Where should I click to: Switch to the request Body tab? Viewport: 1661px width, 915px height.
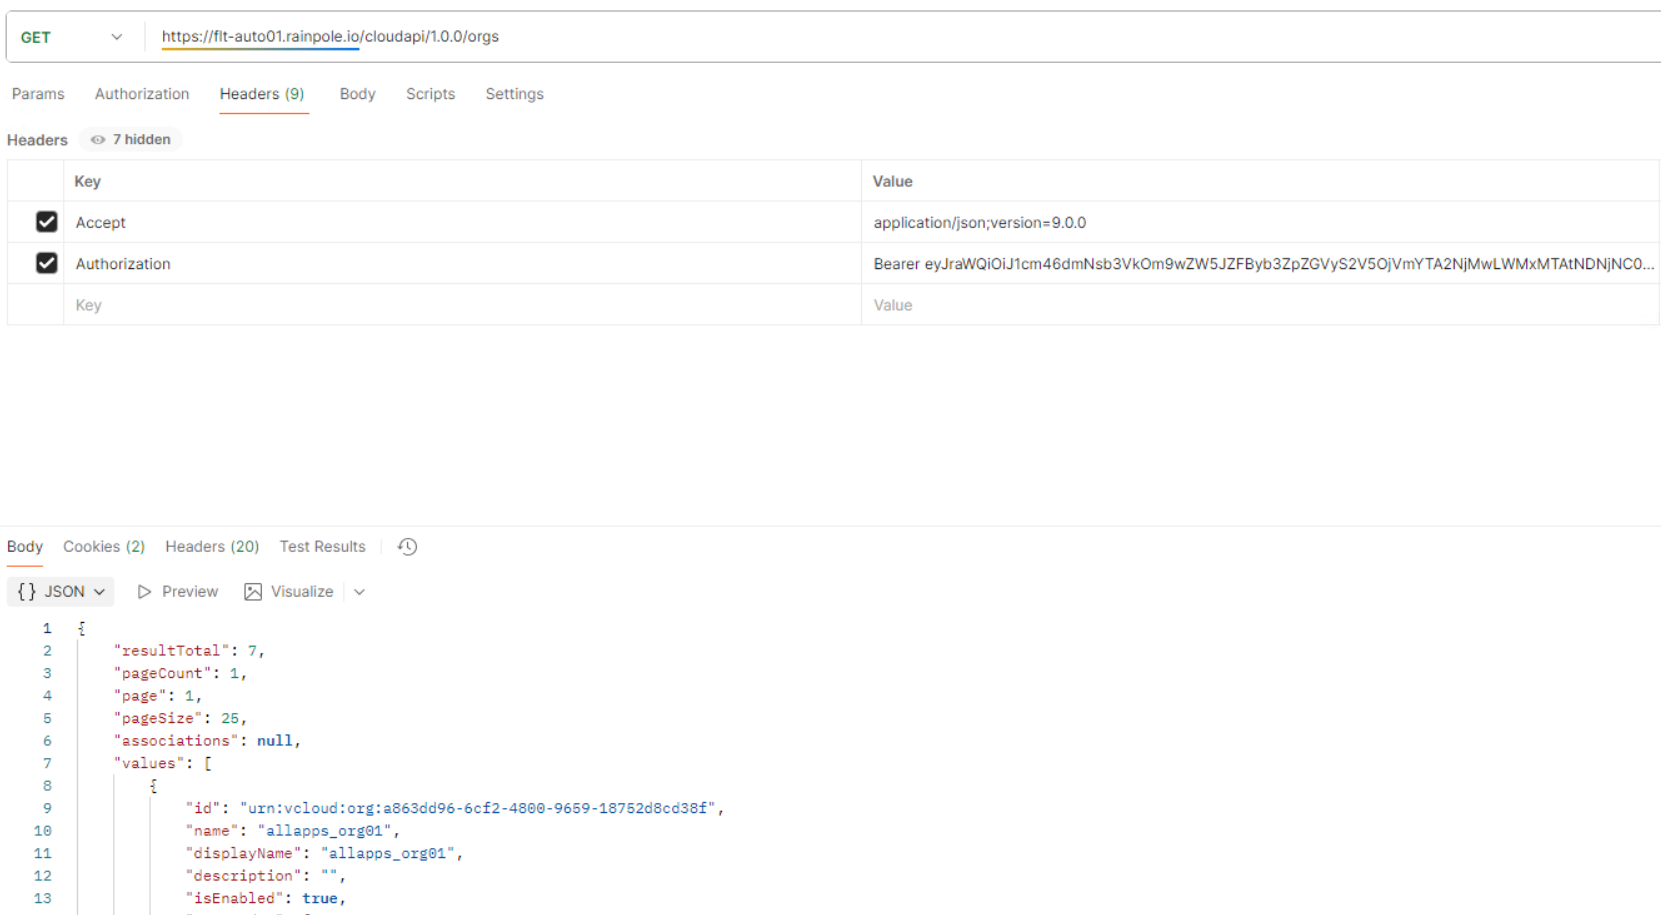coord(357,94)
